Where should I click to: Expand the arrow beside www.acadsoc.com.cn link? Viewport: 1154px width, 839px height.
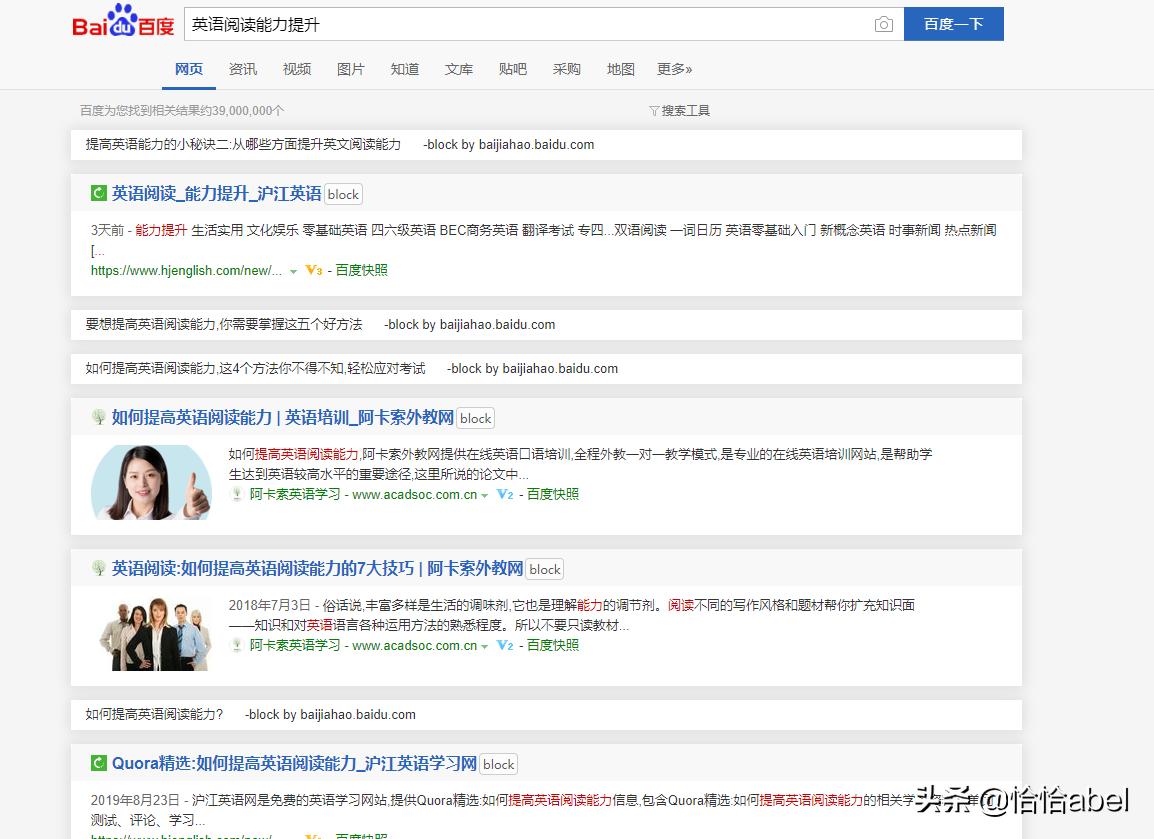(x=485, y=494)
